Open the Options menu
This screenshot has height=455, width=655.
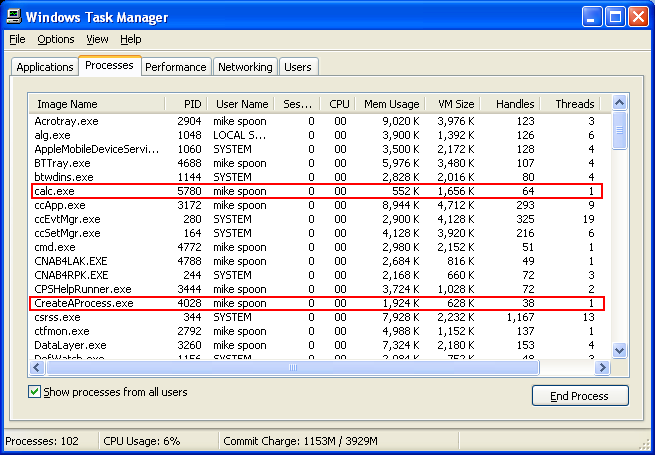[x=56, y=39]
